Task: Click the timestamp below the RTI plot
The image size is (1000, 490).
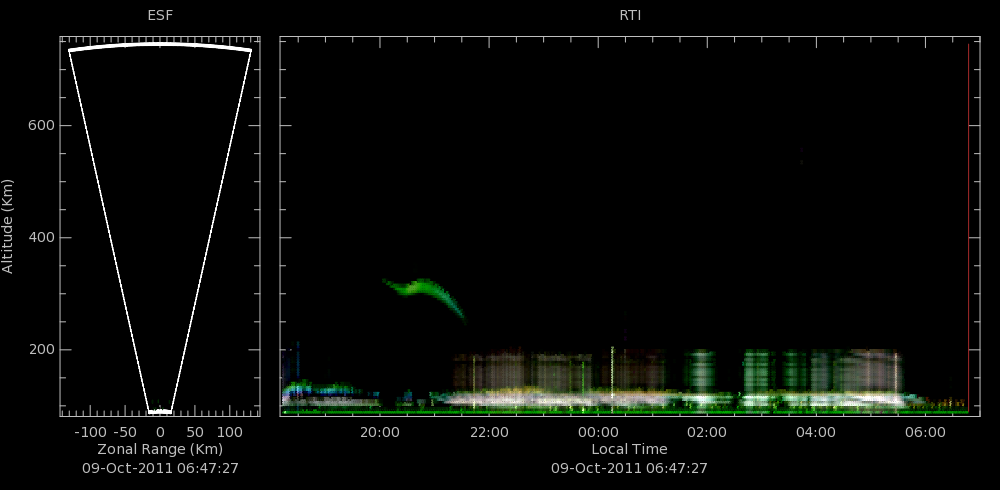Action: (x=629, y=468)
